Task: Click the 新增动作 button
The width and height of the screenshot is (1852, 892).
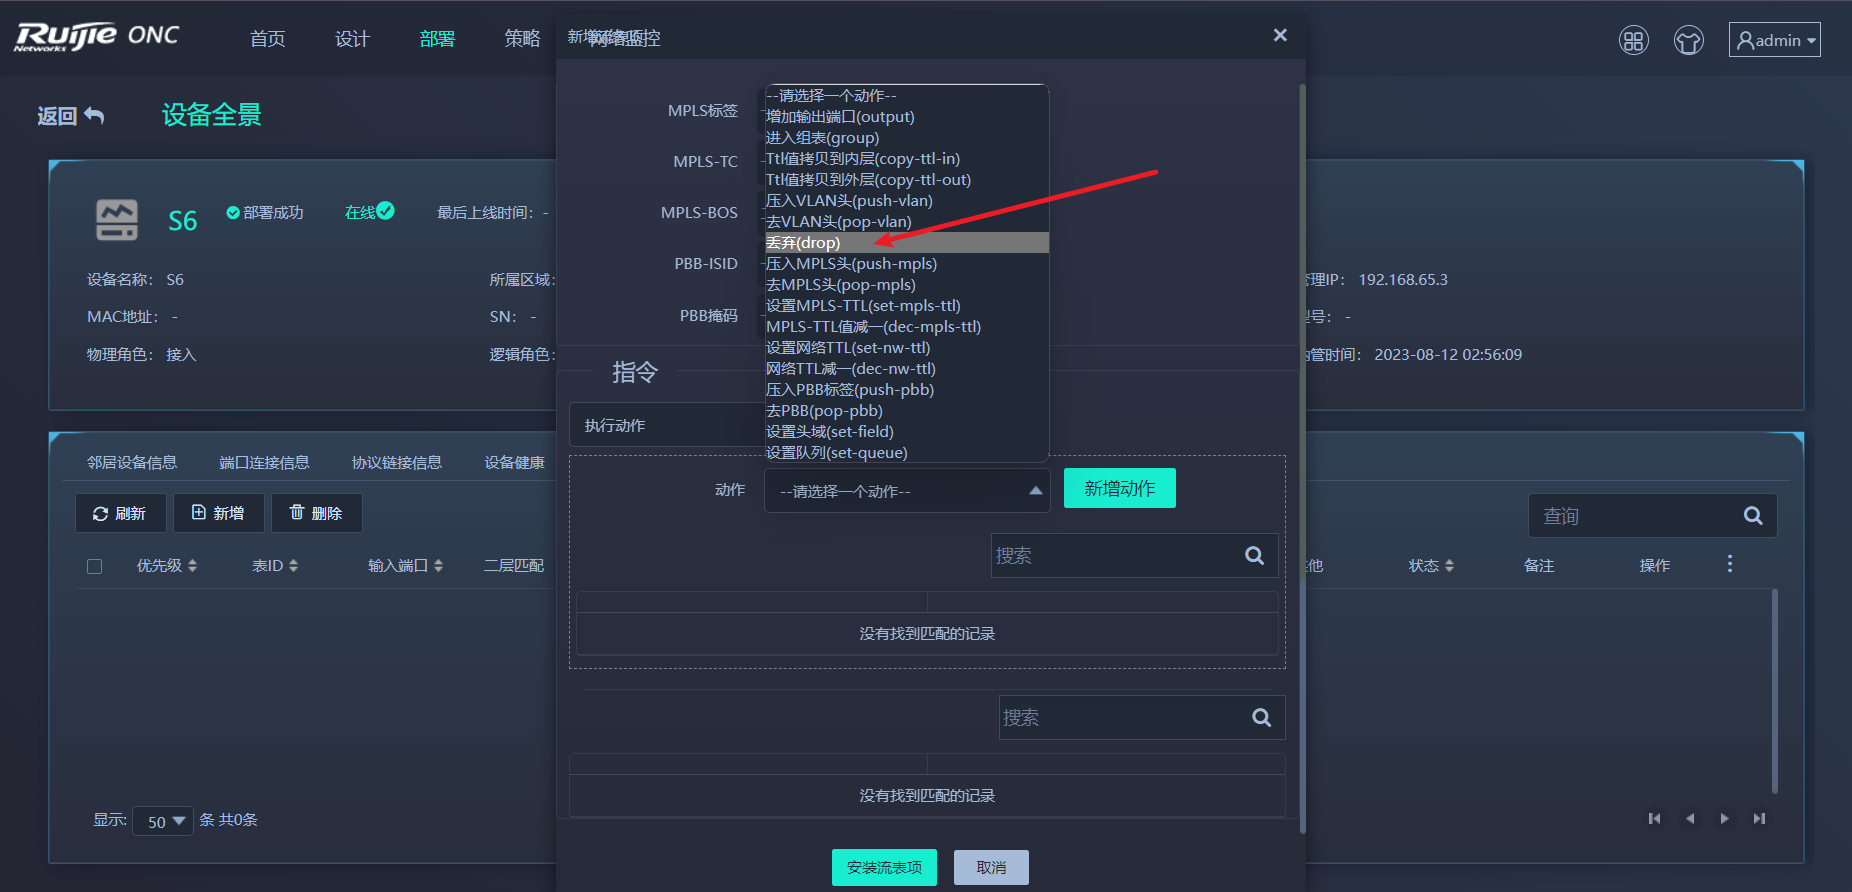Action: tap(1119, 488)
